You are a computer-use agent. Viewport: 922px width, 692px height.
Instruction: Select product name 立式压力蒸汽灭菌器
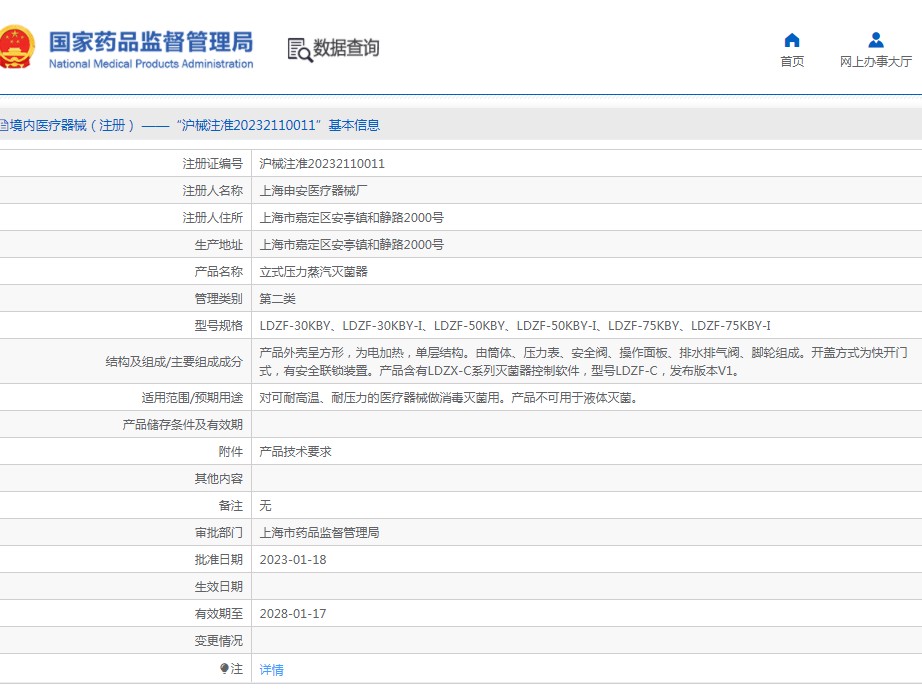[x=313, y=272]
